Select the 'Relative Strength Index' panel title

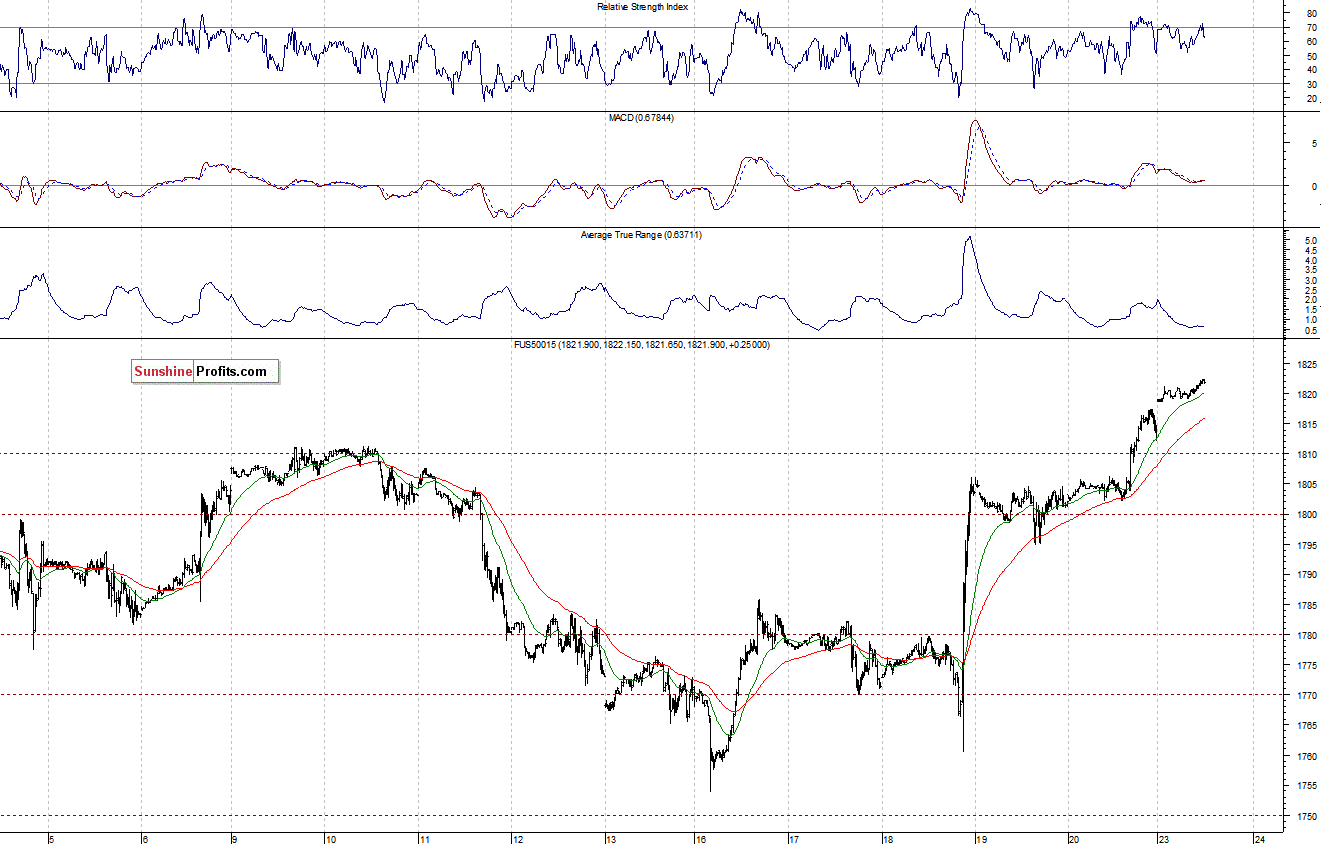coord(642,6)
